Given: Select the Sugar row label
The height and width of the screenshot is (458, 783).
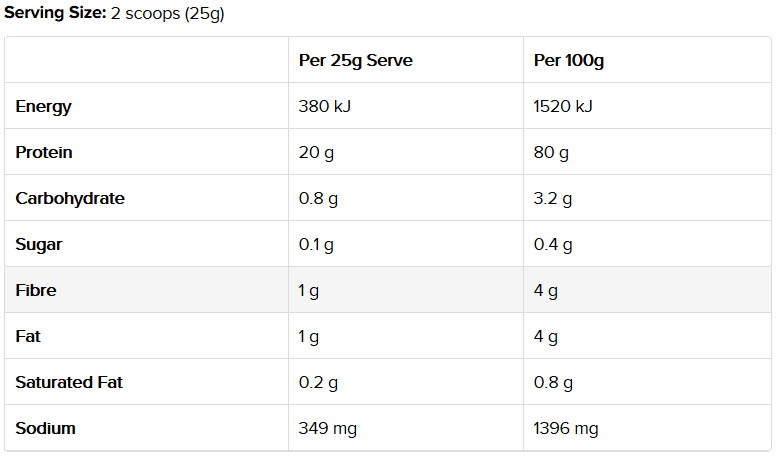Looking at the screenshot, I should click(x=38, y=245).
